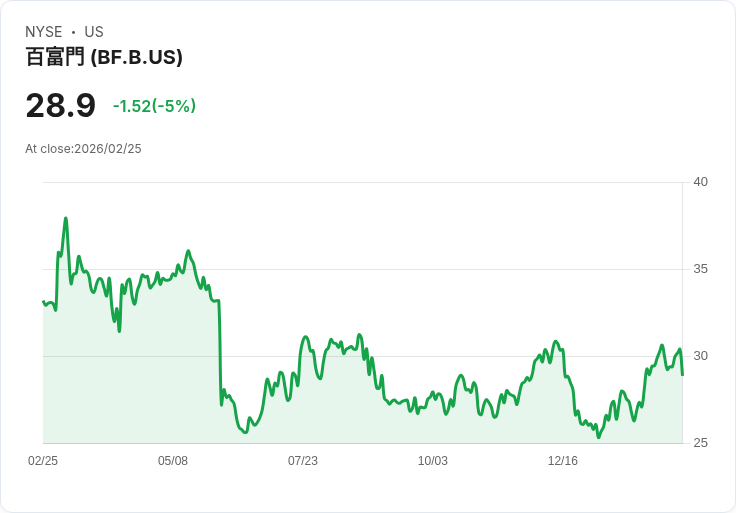
Task: Click the 35 price axis label
Action: pos(700,269)
